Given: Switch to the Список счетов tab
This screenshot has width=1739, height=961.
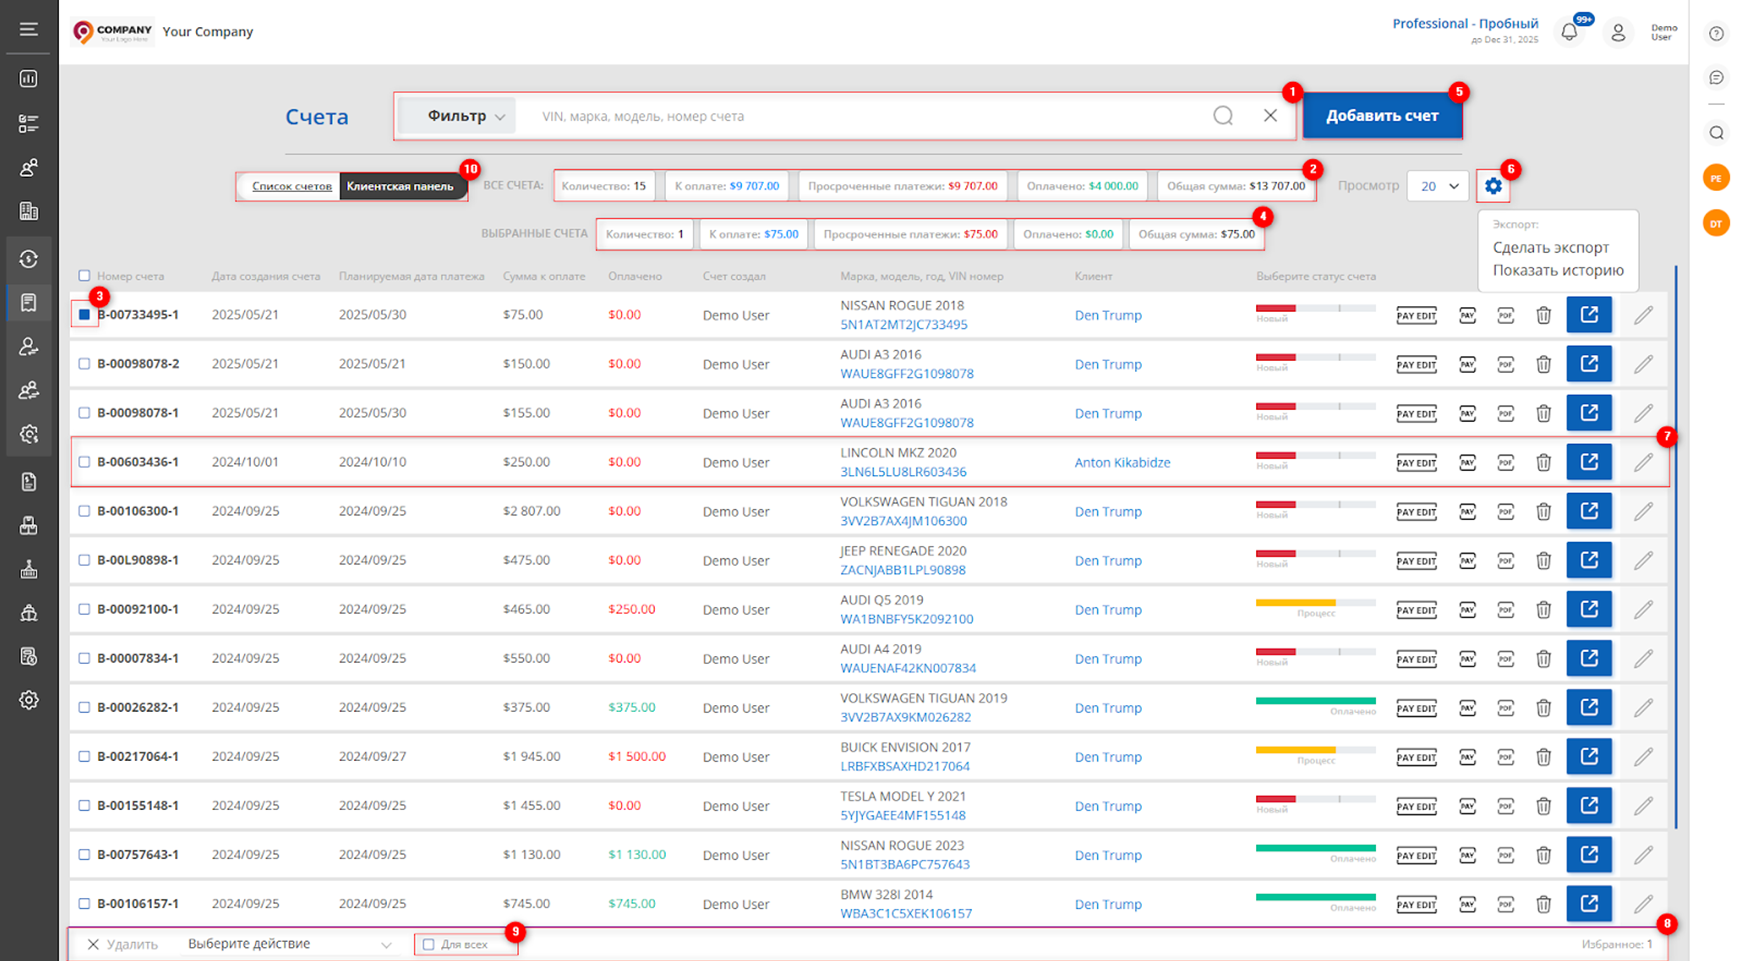Looking at the screenshot, I should (291, 186).
